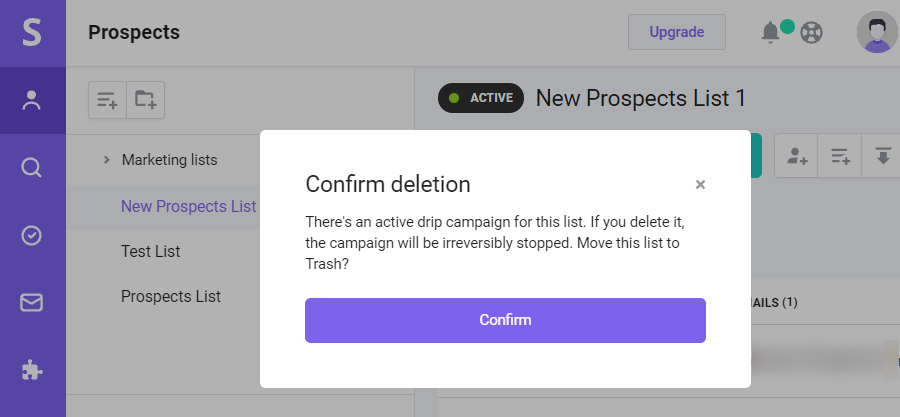Open the integrations puzzle icon in sidebar
This screenshot has width=900, height=417.
coord(32,371)
